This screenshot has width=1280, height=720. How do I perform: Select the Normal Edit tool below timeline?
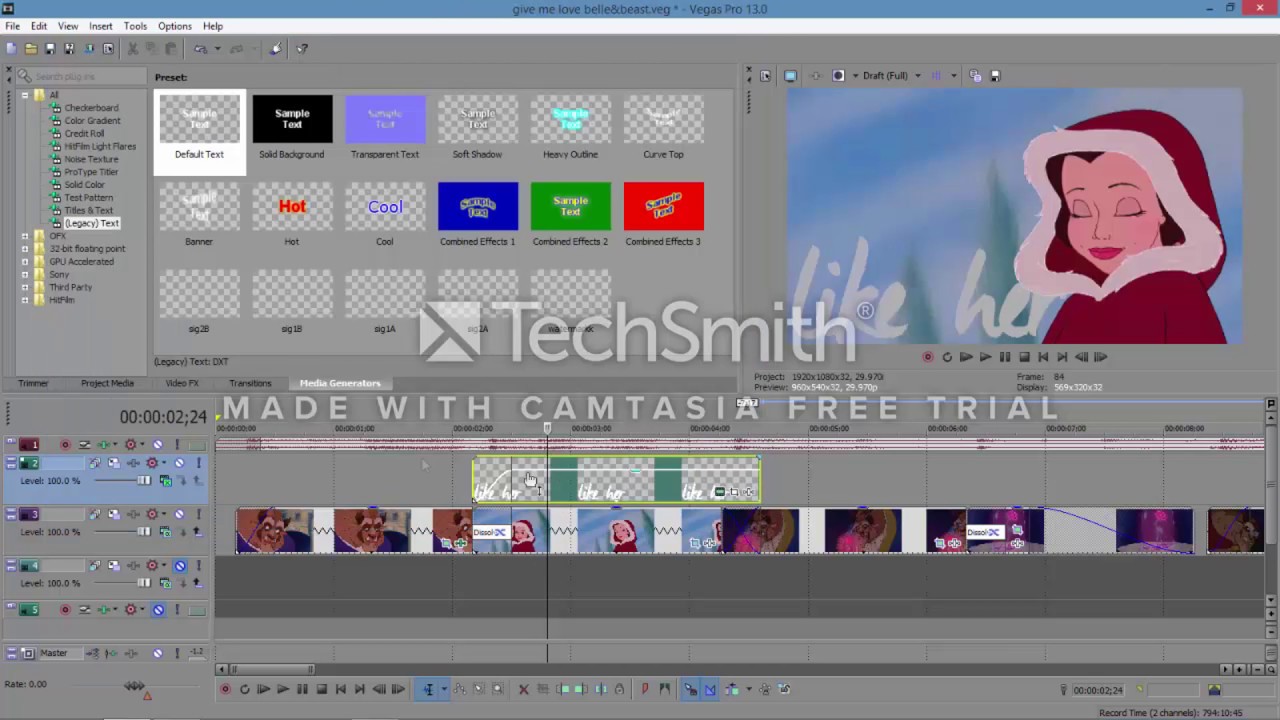click(428, 689)
